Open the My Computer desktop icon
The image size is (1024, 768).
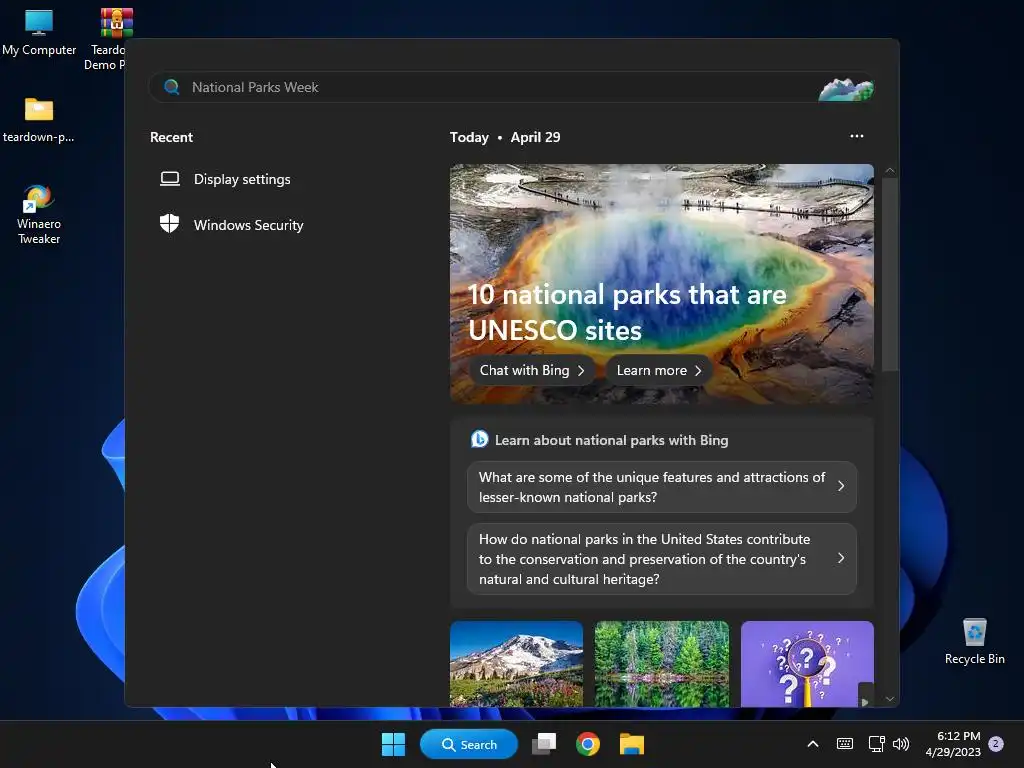click(39, 32)
